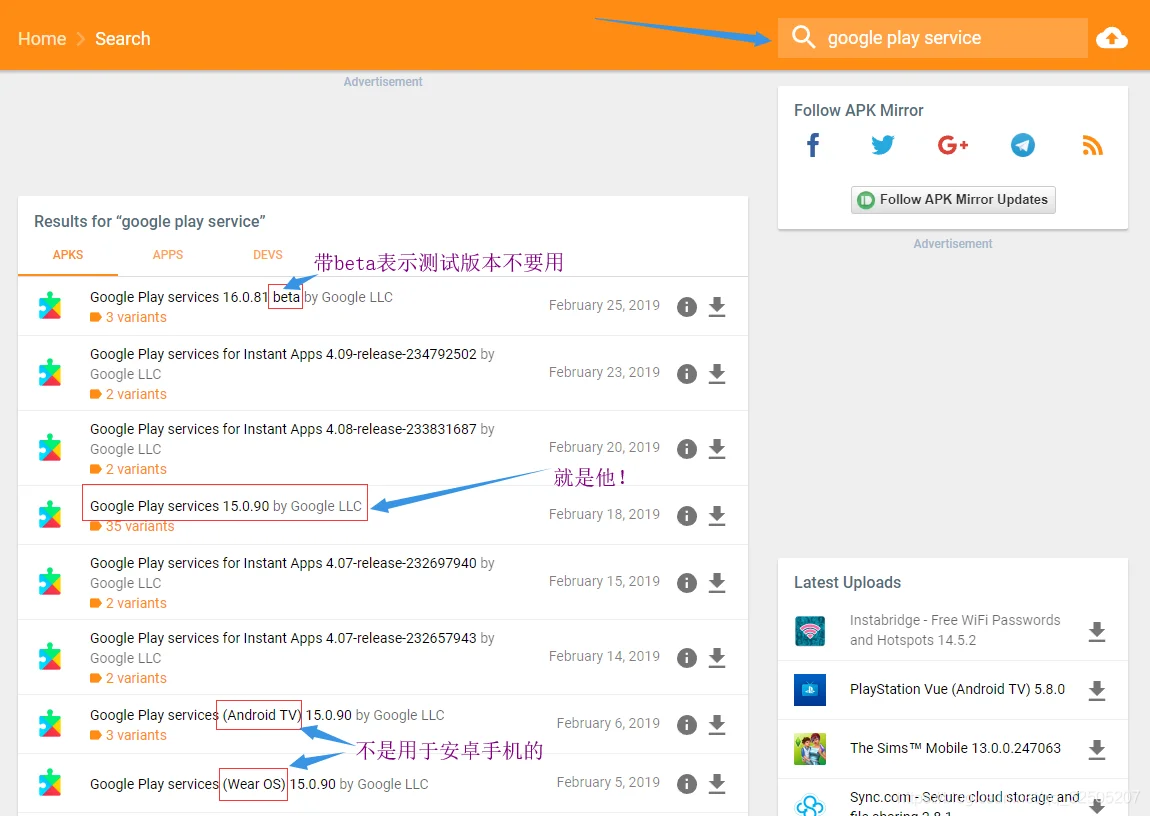The height and width of the screenshot is (816, 1150).
Task: Go to Home breadcrumb
Action: pos(42,39)
